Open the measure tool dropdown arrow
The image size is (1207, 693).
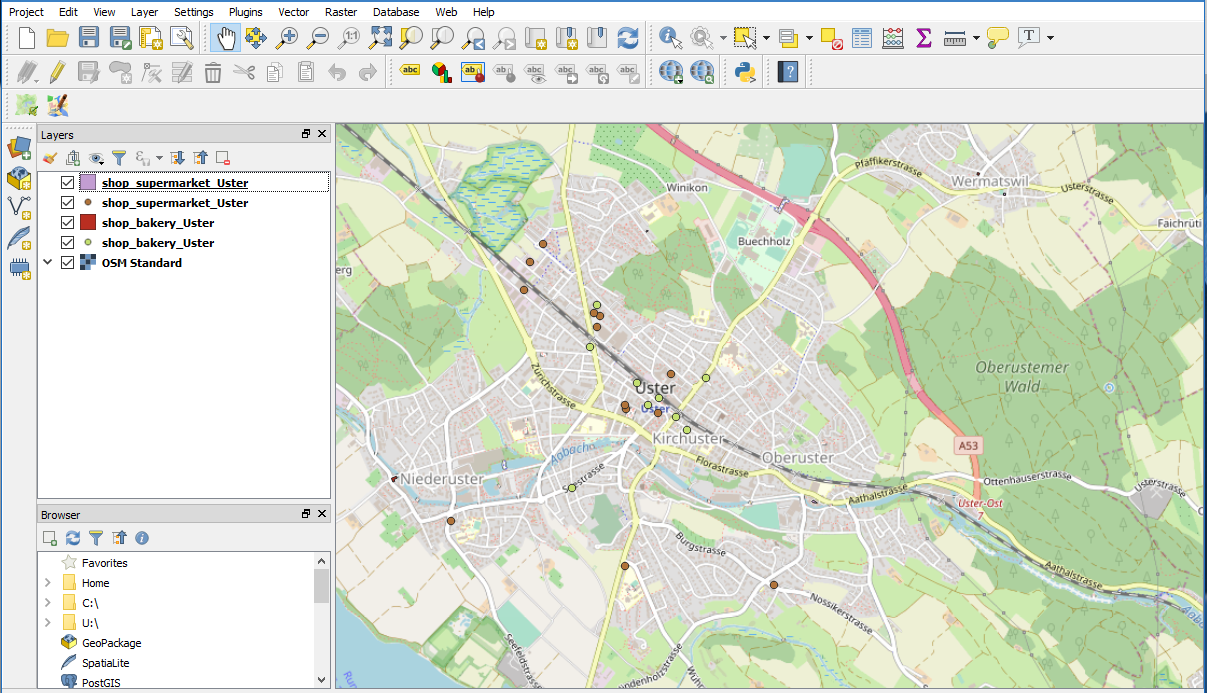coord(976,39)
